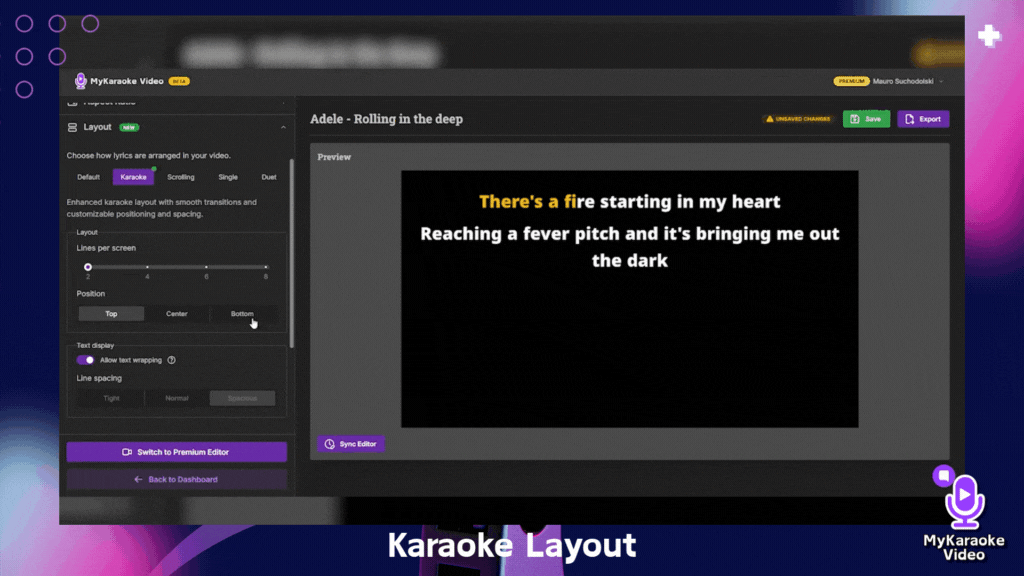Click the Adele - Rolling in the deep title

pos(387,119)
